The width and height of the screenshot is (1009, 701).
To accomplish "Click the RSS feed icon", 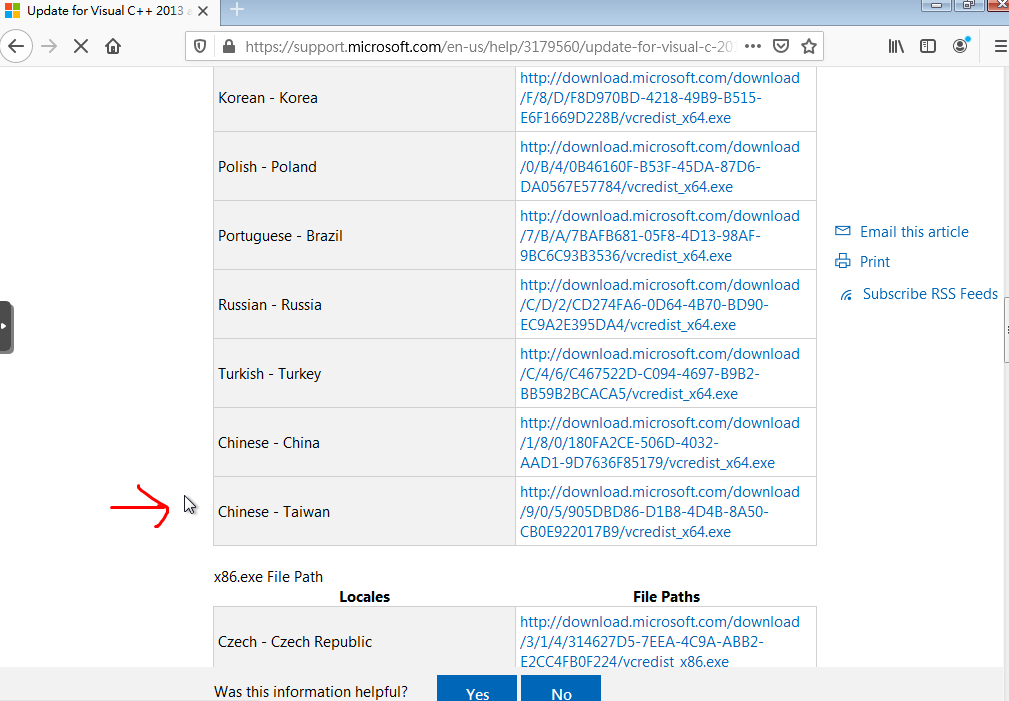I will point(846,295).
